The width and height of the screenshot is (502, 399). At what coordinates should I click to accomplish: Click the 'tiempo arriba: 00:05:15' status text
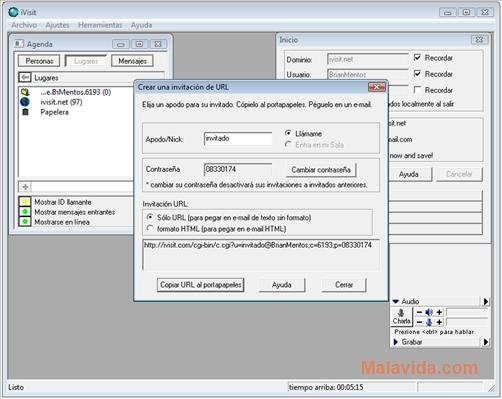point(326,387)
